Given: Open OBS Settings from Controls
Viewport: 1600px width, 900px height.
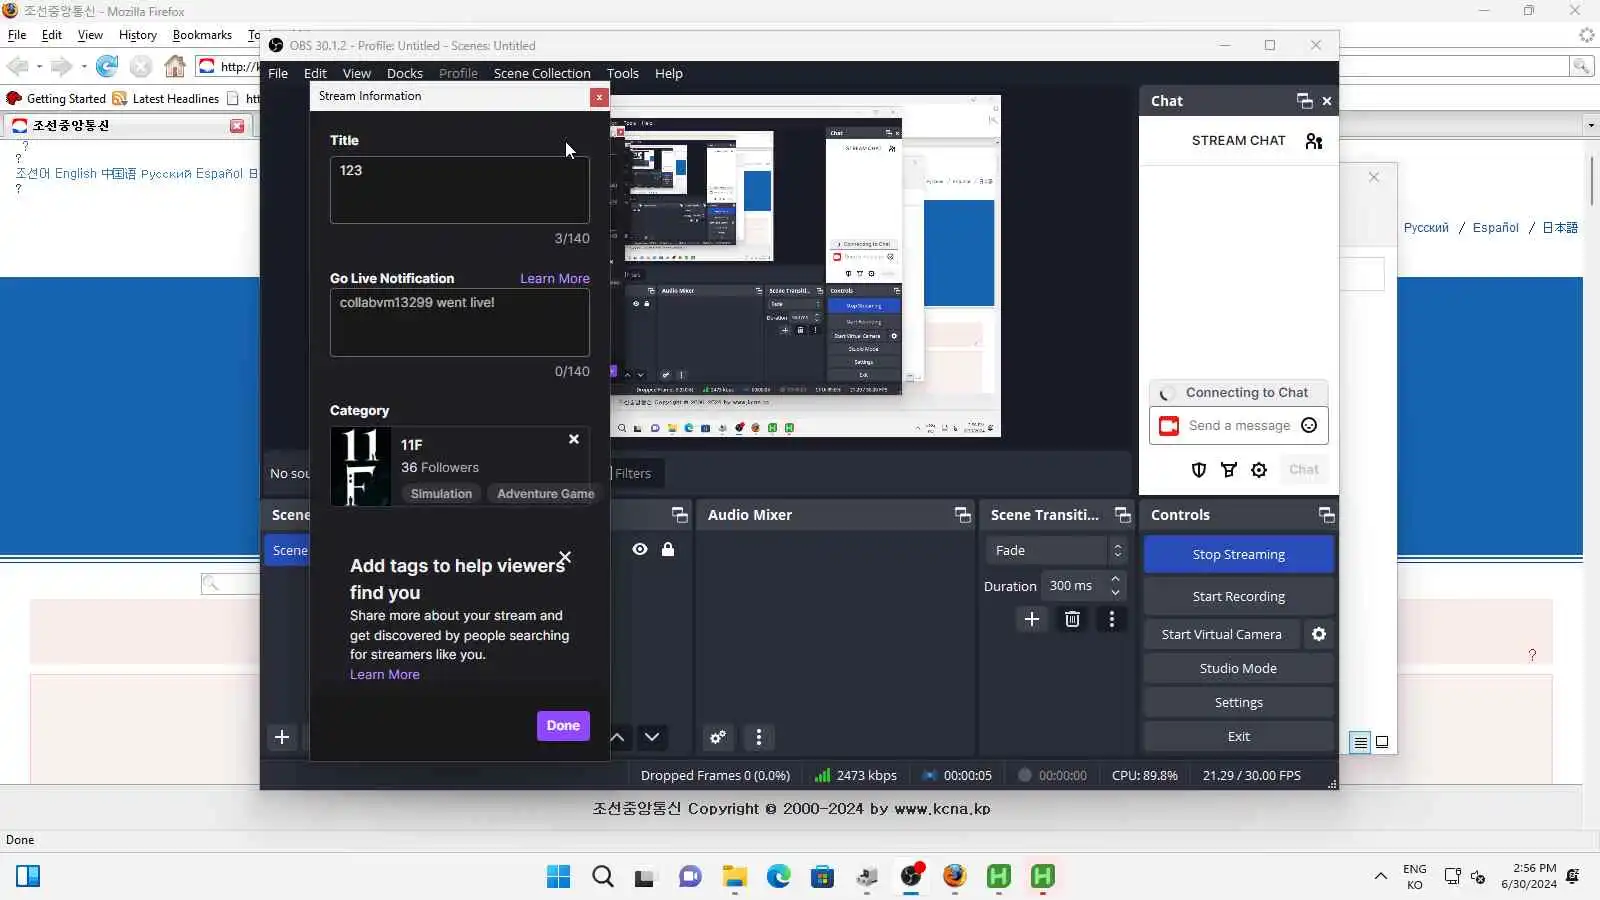Looking at the screenshot, I should point(1239,703).
